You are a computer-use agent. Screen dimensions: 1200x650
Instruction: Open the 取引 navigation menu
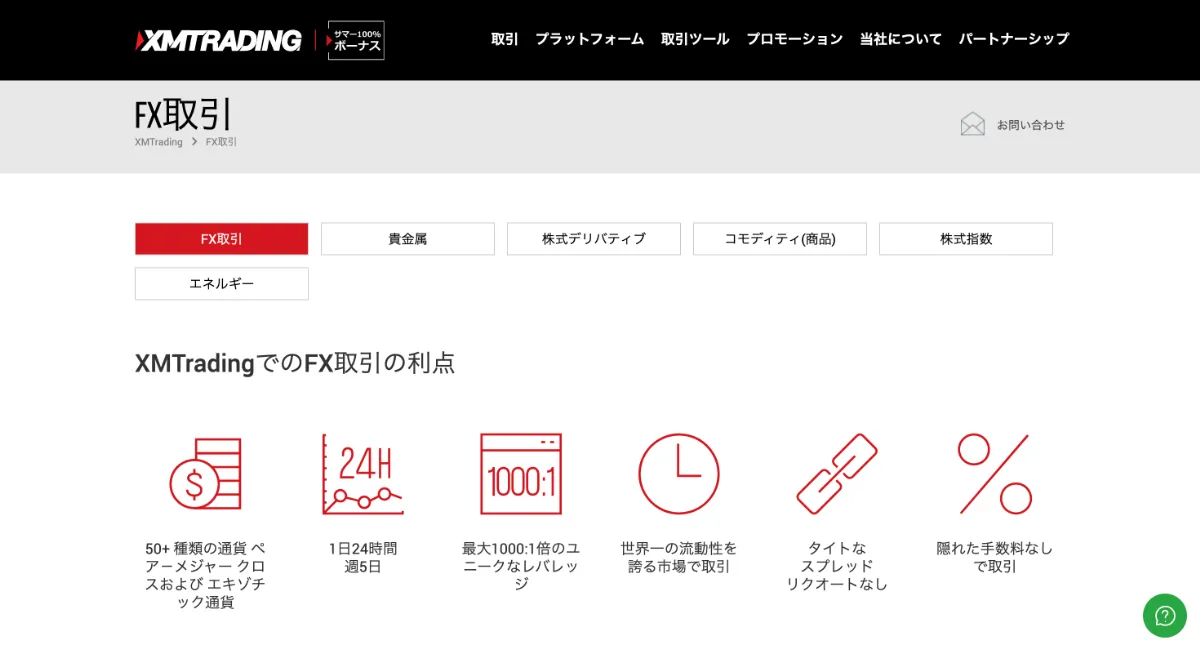tap(503, 39)
